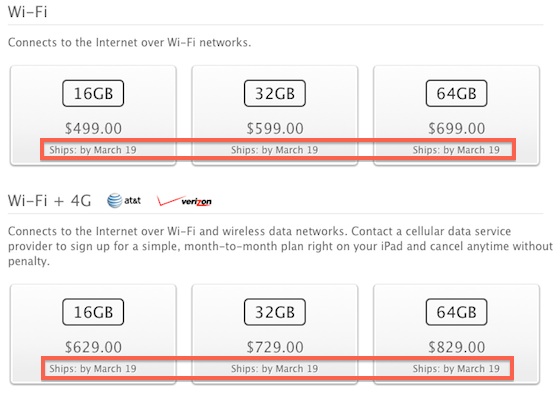Click ships date under $599.00 model
Screen dimensions: 560x395
click(275, 150)
